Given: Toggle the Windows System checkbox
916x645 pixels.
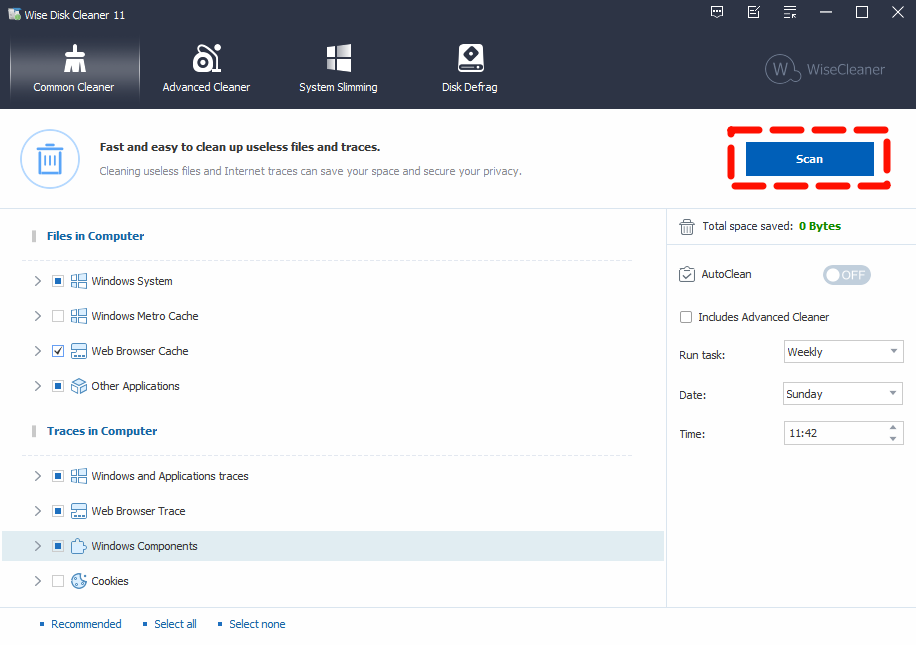Looking at the screenshot, I should (58, 281).
